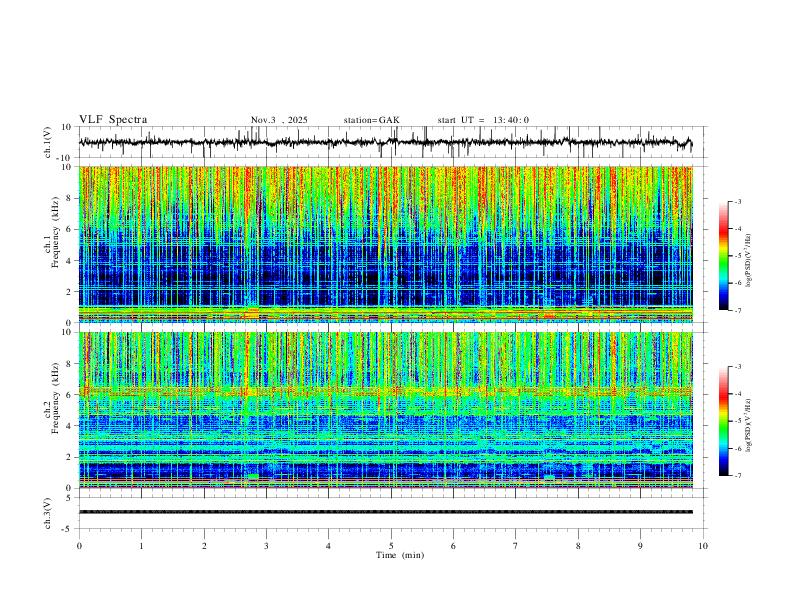Screen dimensions: 792x612
Task: Click time axis tick label "3"
Action: pos(266,546)
